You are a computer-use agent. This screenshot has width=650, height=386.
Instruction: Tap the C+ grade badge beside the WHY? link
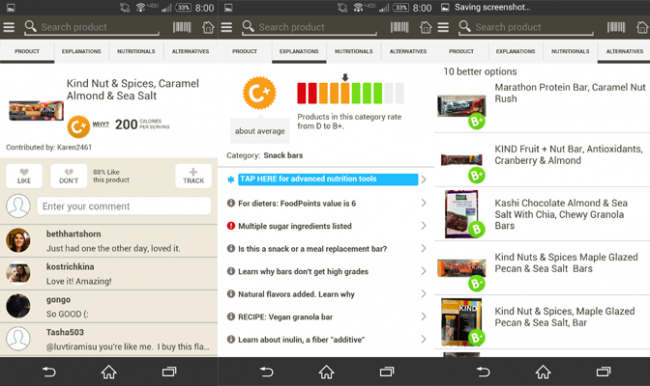click(x=78, y=126)
